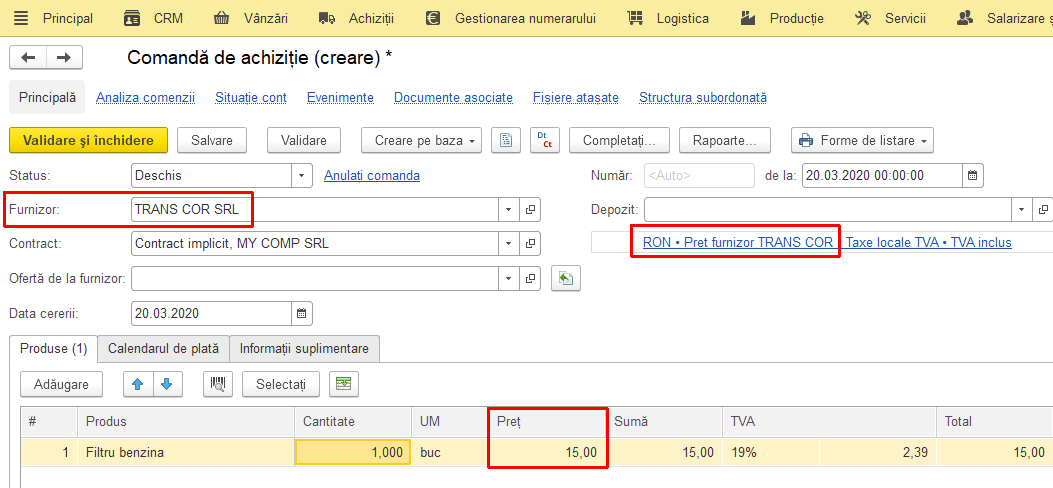Open the Producție section
The width and height of the screenshot is (1053, 488).
pyautogui.click(x=782, y=19)
